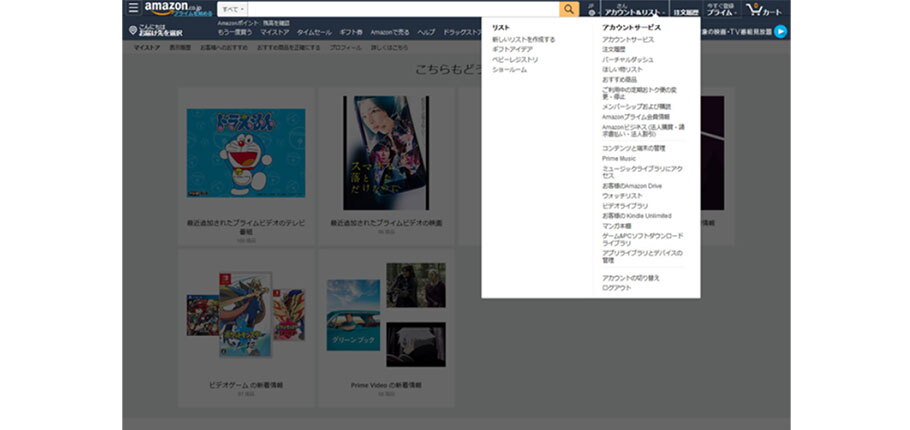Select マイストア tab in sub-navigation

pos(146,48)
